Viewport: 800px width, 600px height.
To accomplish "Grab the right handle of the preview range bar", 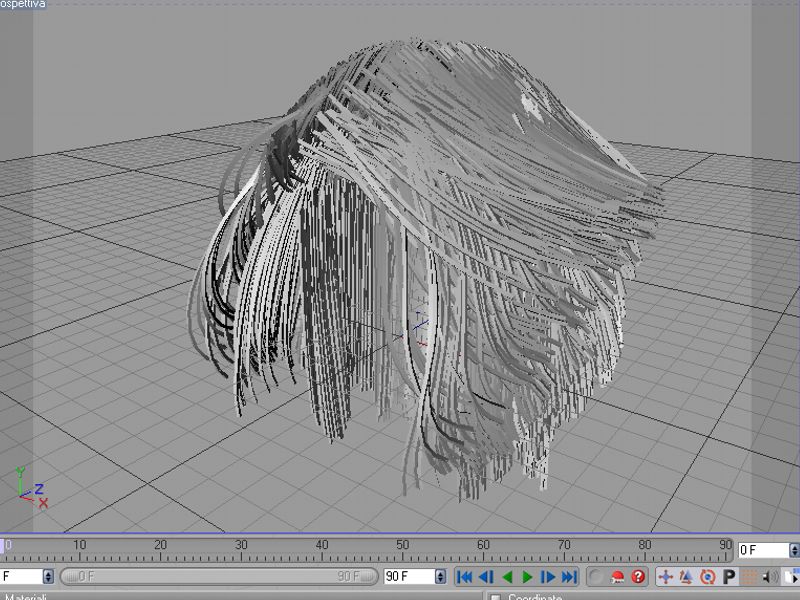I will tap(366, 577).
